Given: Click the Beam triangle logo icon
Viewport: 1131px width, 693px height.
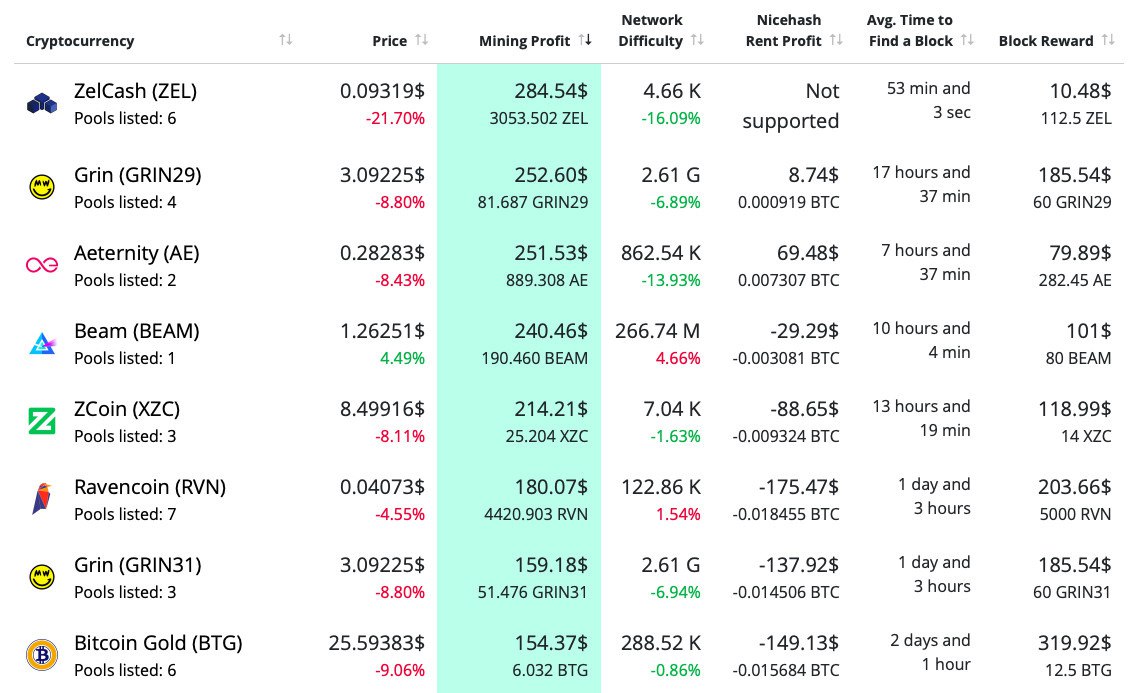Looking at the screenshot, I should click(42, 343).
